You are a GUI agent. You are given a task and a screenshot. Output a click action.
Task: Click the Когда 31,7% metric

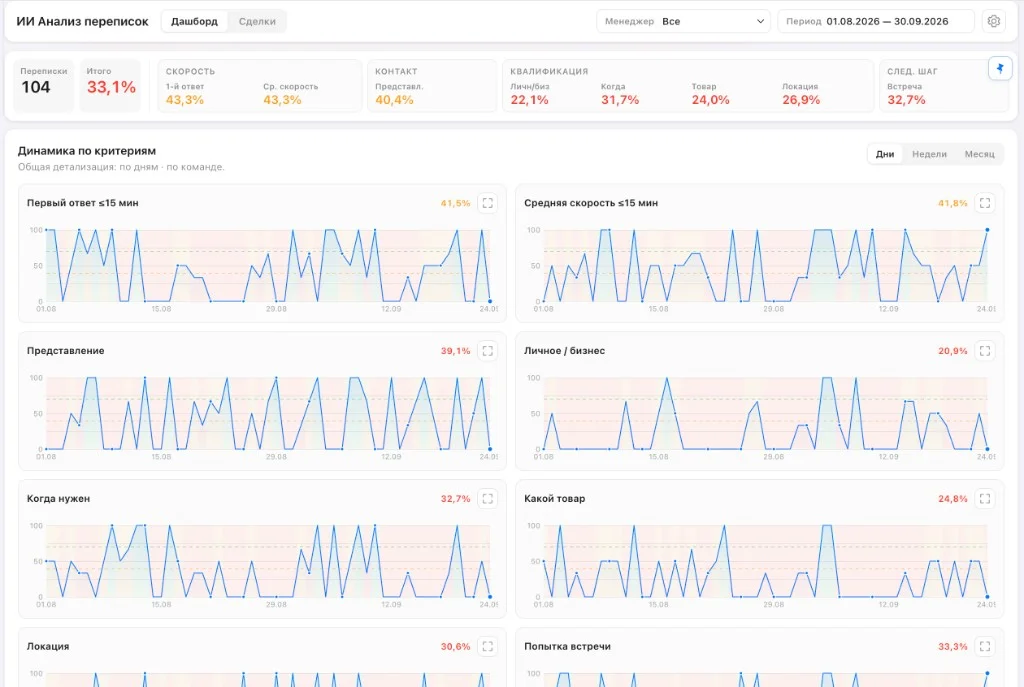(x=620, y=93)
